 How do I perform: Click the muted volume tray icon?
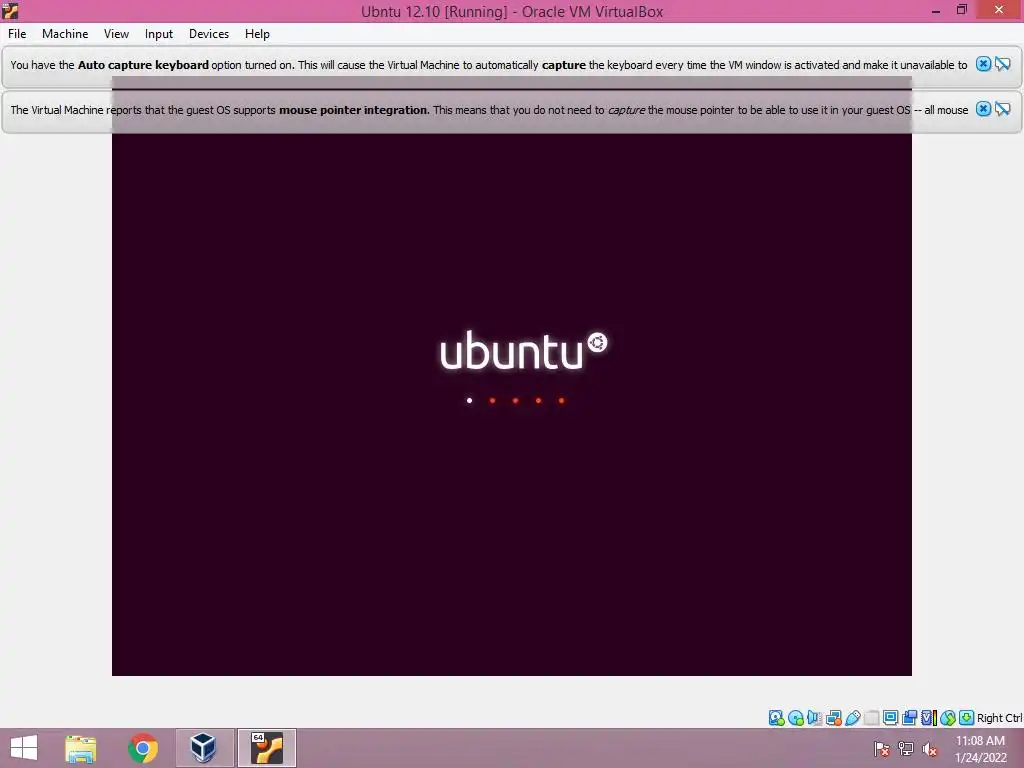pos(929,749)
